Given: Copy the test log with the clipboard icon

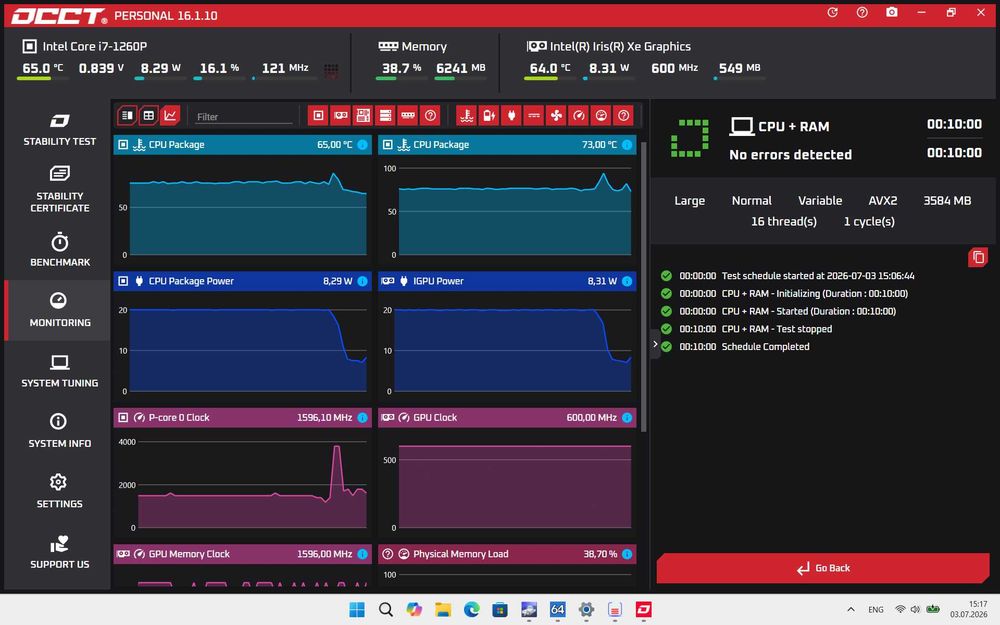Looking at the screenshot, I should point(978,258).
